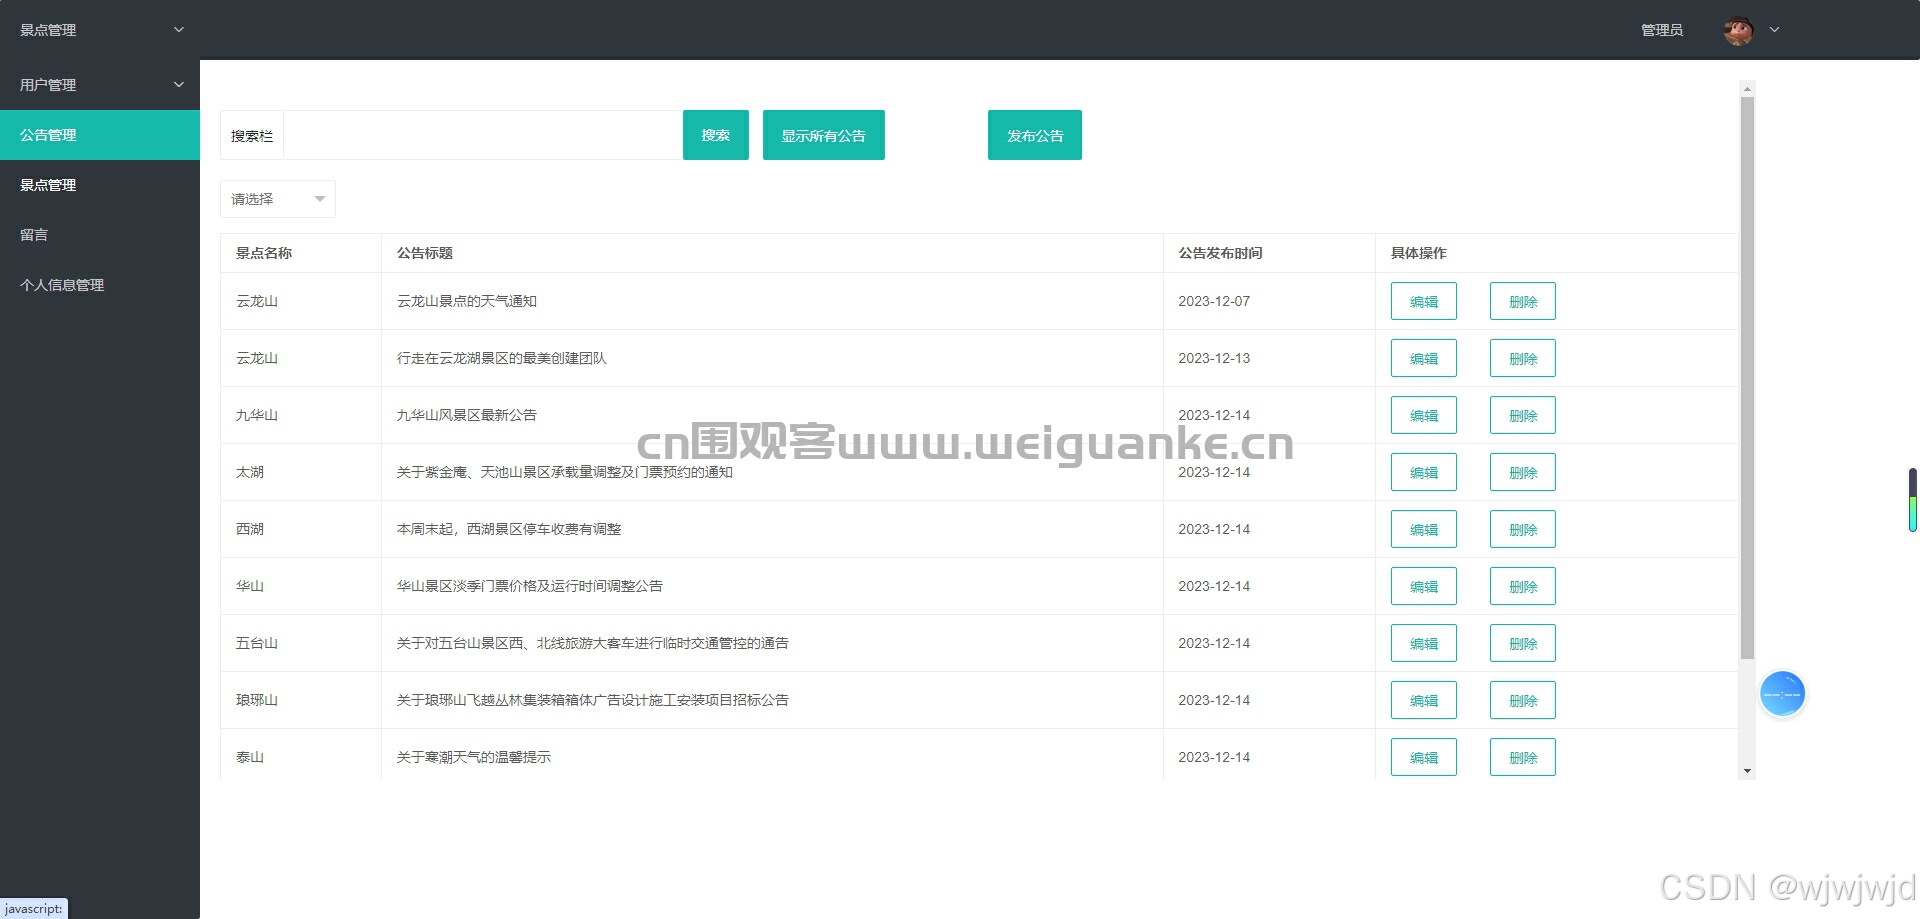1920x919 pixels.
Task: Click the blue floating assistant circle
Action: click(x=1782, y=694)
